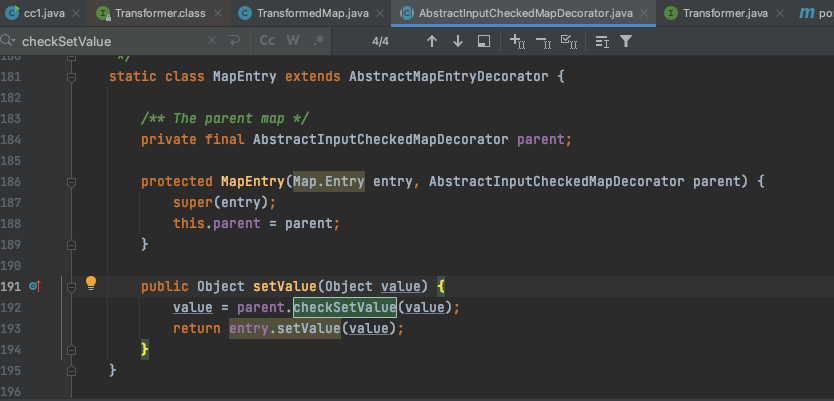Viewport: 834px width, 401px height.
Task: Open results in Find tool window icon
Action: (483, 41)
